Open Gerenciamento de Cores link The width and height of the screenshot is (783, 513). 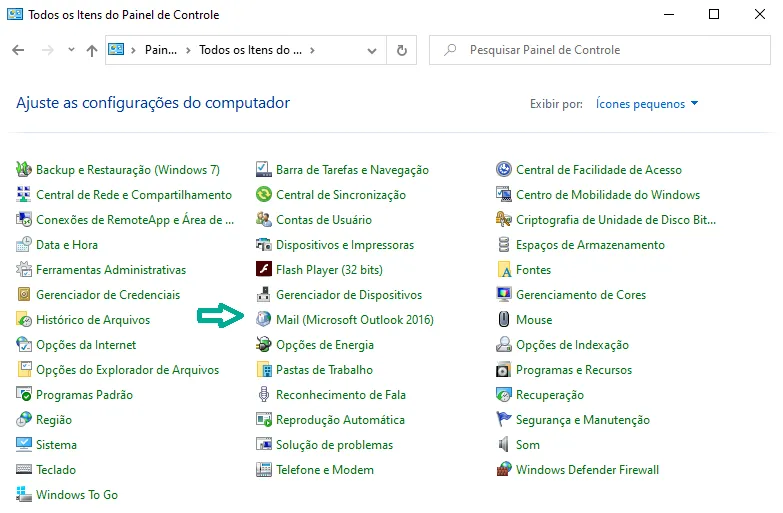click(x=581, y=295)
